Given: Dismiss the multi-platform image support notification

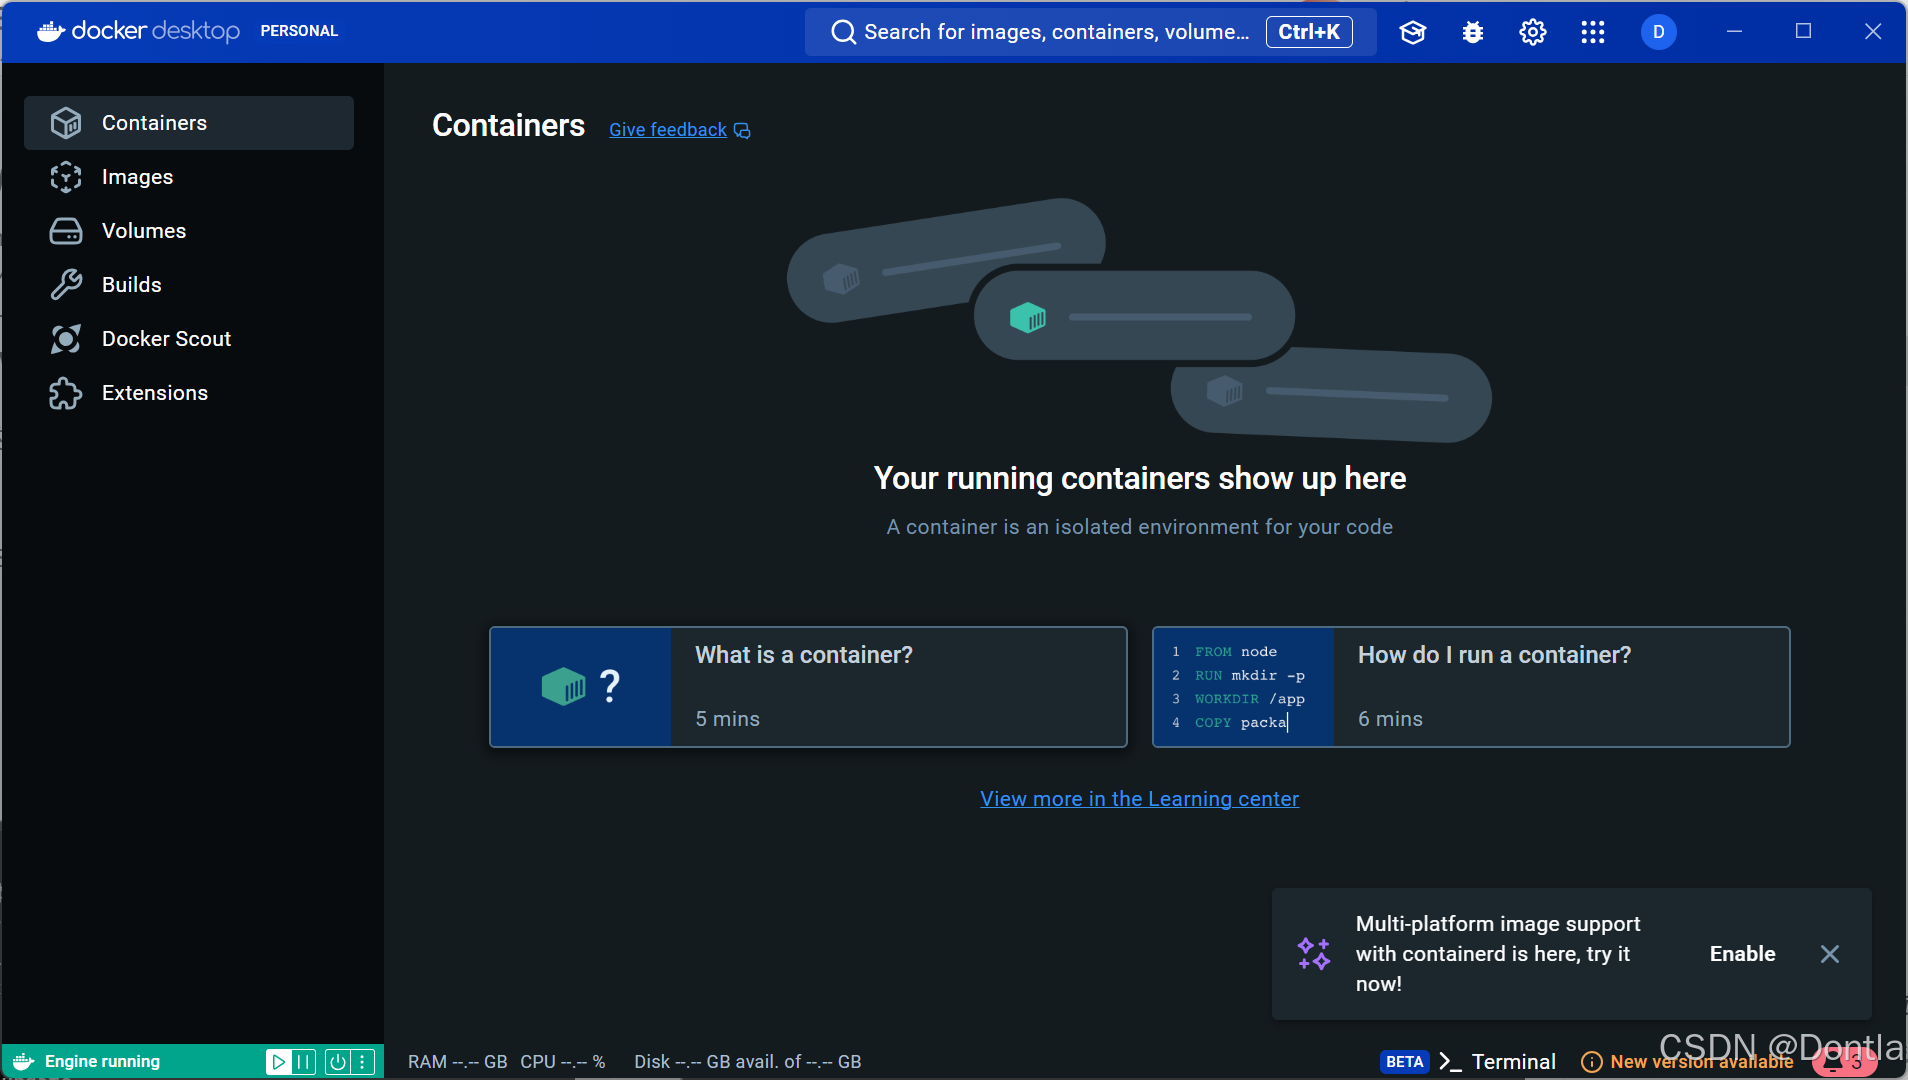Looking at the screenshot, I should click(1829, 954).
